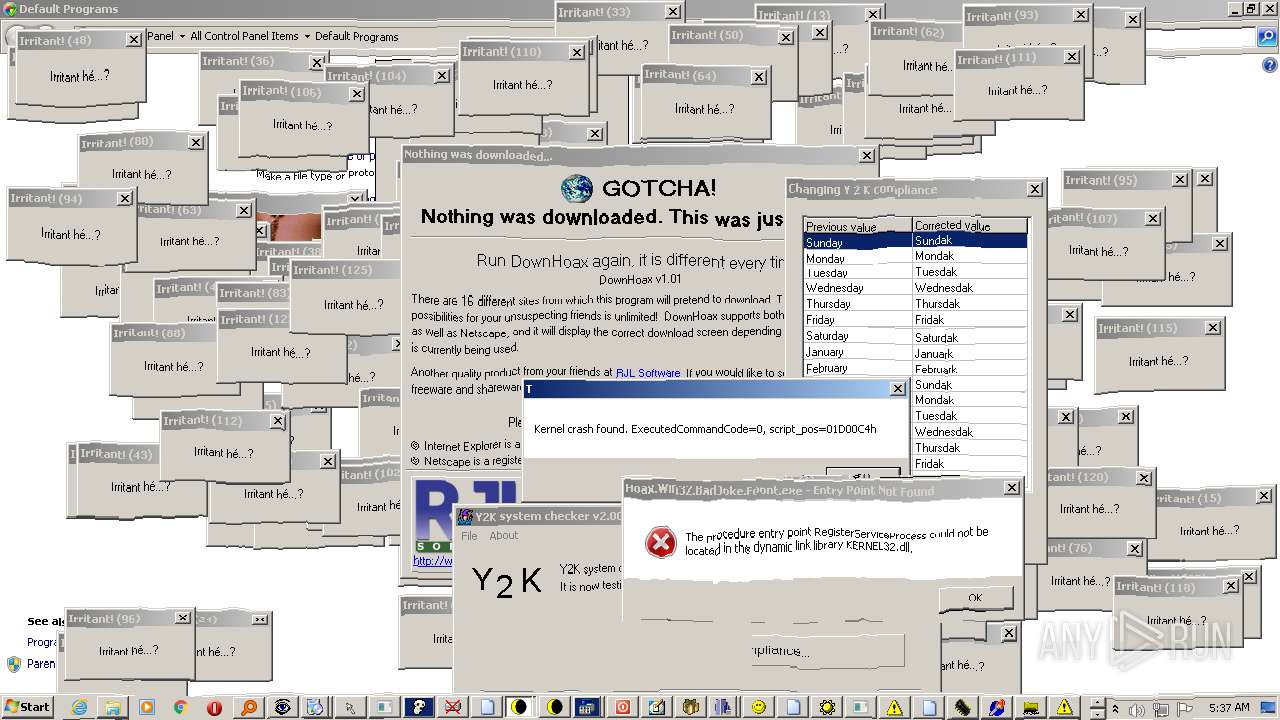Select the gift box taskbar button
The image size is (1280, 720).
coord(690,707)
